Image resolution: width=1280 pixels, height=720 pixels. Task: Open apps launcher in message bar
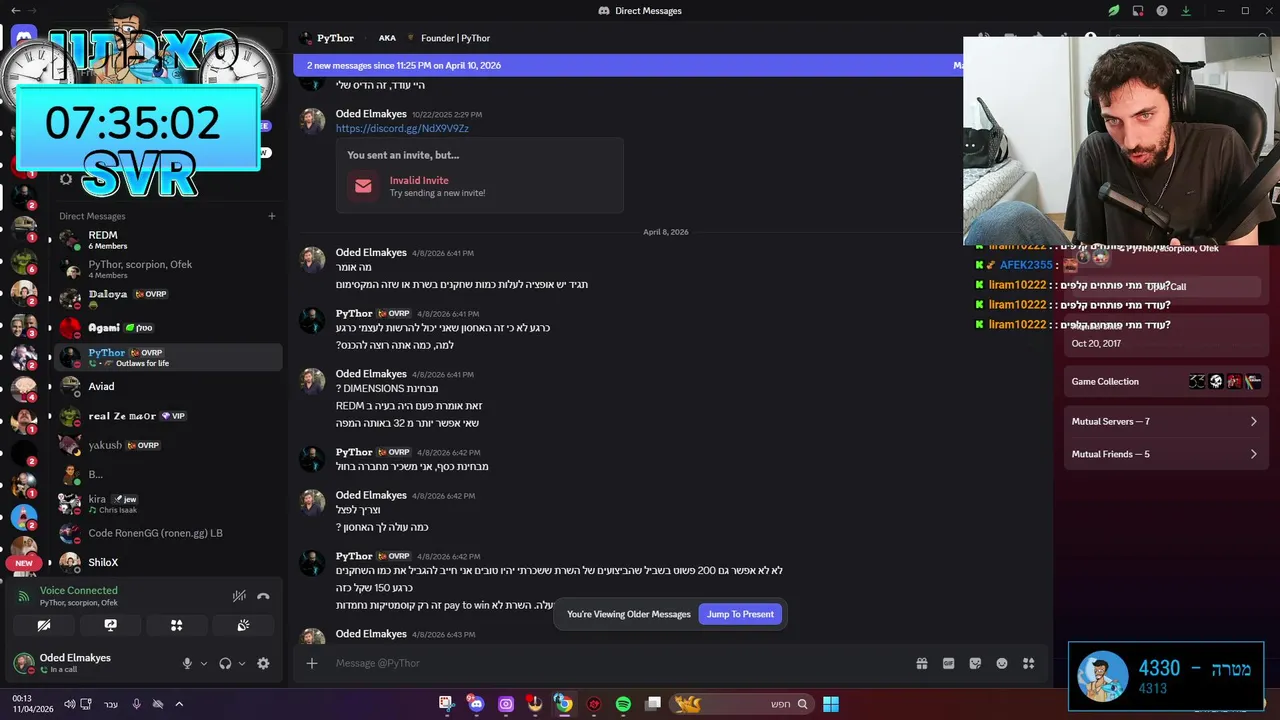(x=1028, y=663)
